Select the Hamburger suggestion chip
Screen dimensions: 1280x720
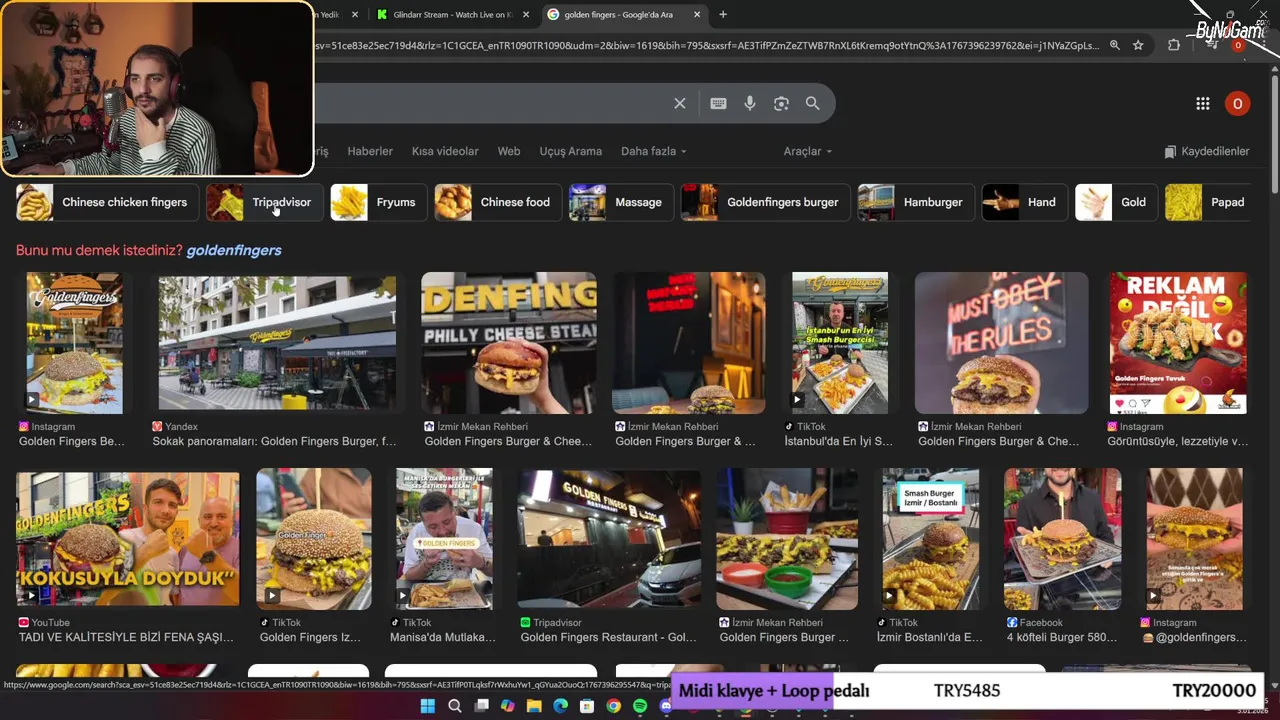coord(916,202)
